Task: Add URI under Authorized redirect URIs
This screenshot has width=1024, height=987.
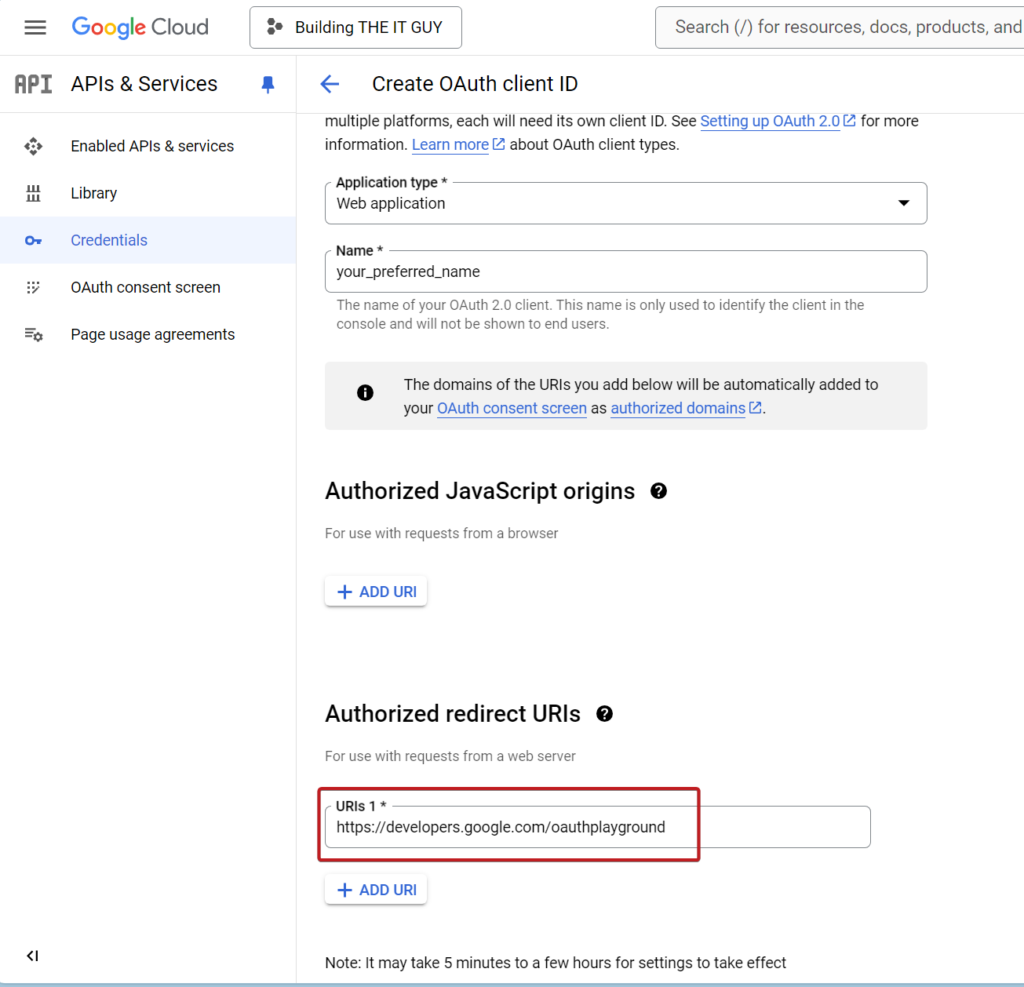Action: (x=376, y=890)
